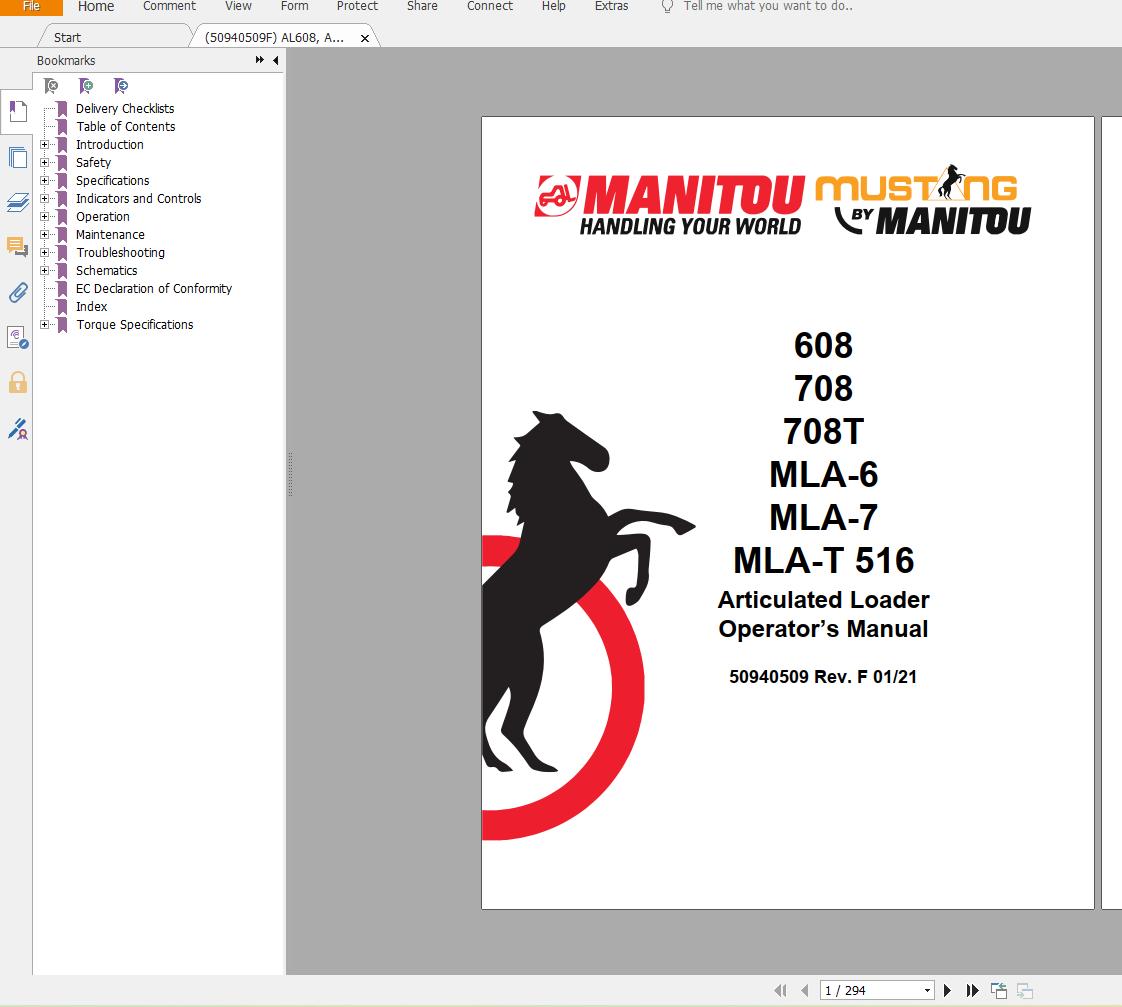This screenshot has width=1122, height=1007.
Task: Open the EC Declaration of Conformity bookmark
Action: 154,288
